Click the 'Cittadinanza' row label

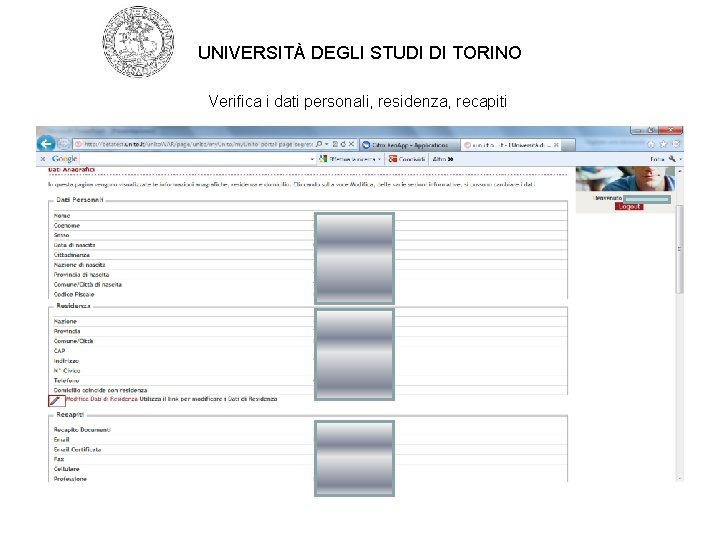point(72,255)
